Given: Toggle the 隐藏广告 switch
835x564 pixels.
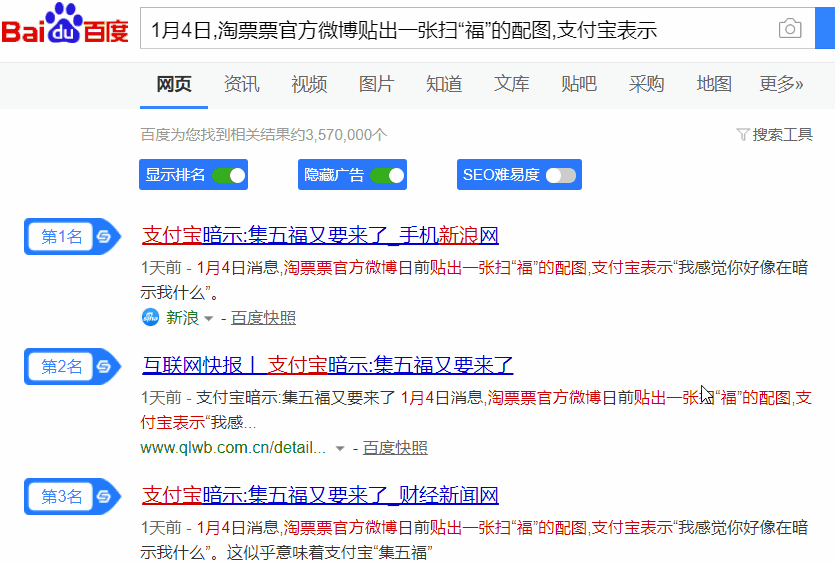Looking at the screenshot, I should (387, 175).
